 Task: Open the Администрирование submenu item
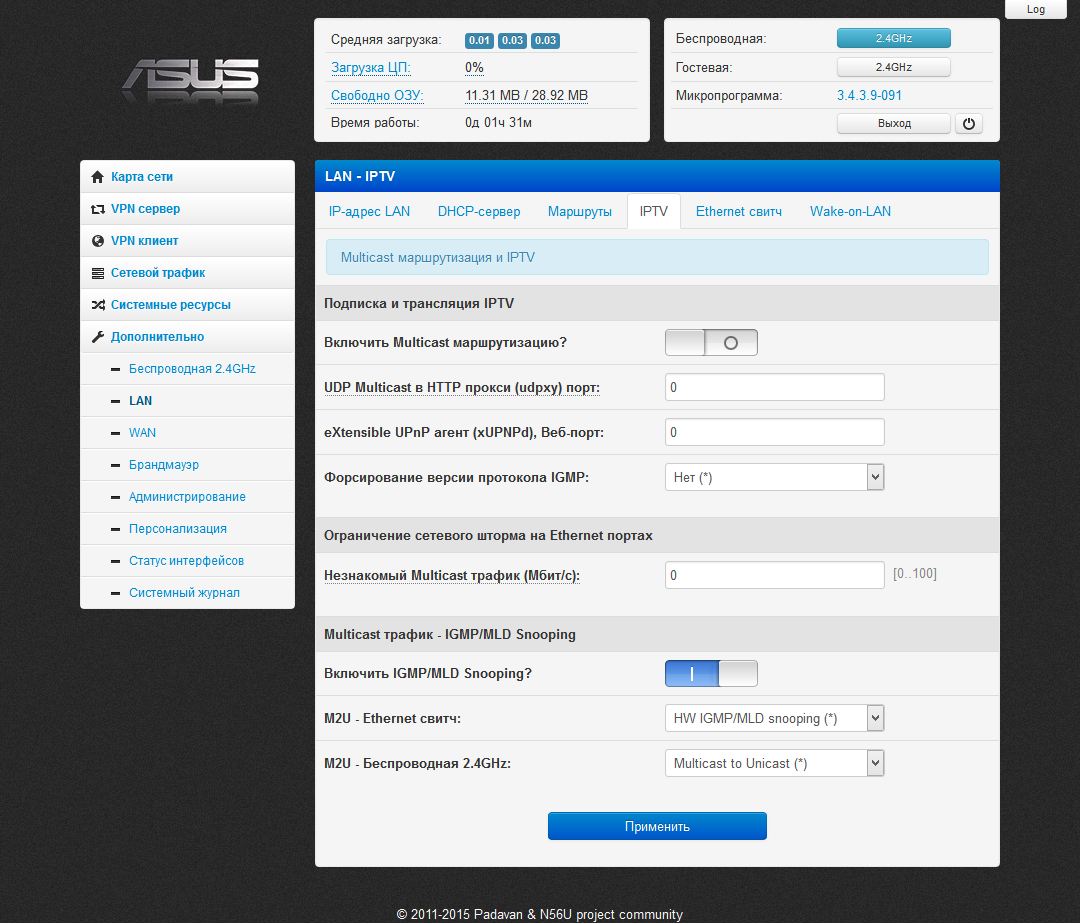pos(187,497)
